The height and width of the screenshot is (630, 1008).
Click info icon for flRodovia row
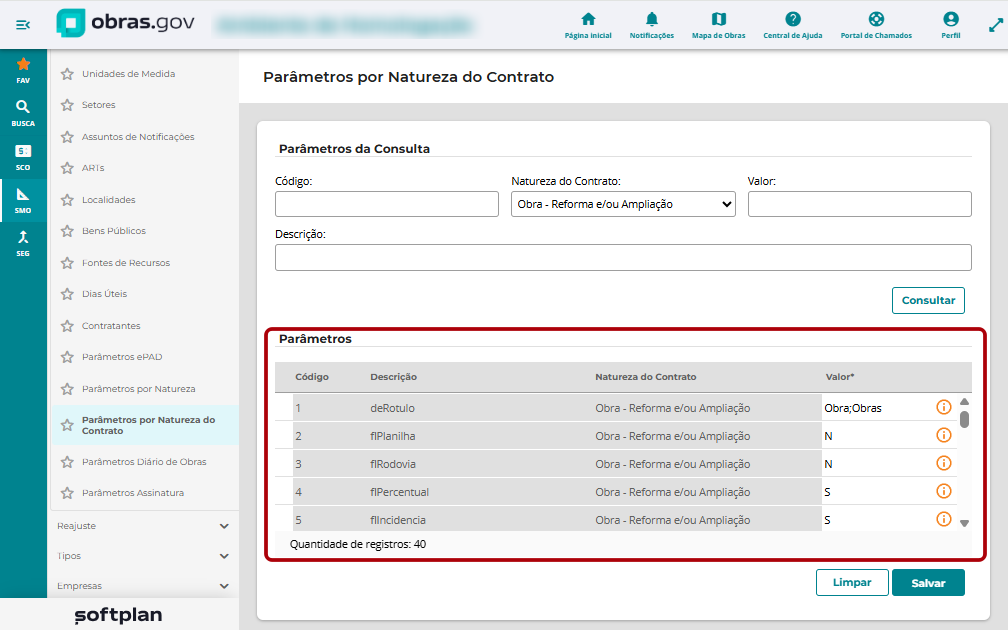click(x=943, y=463)
